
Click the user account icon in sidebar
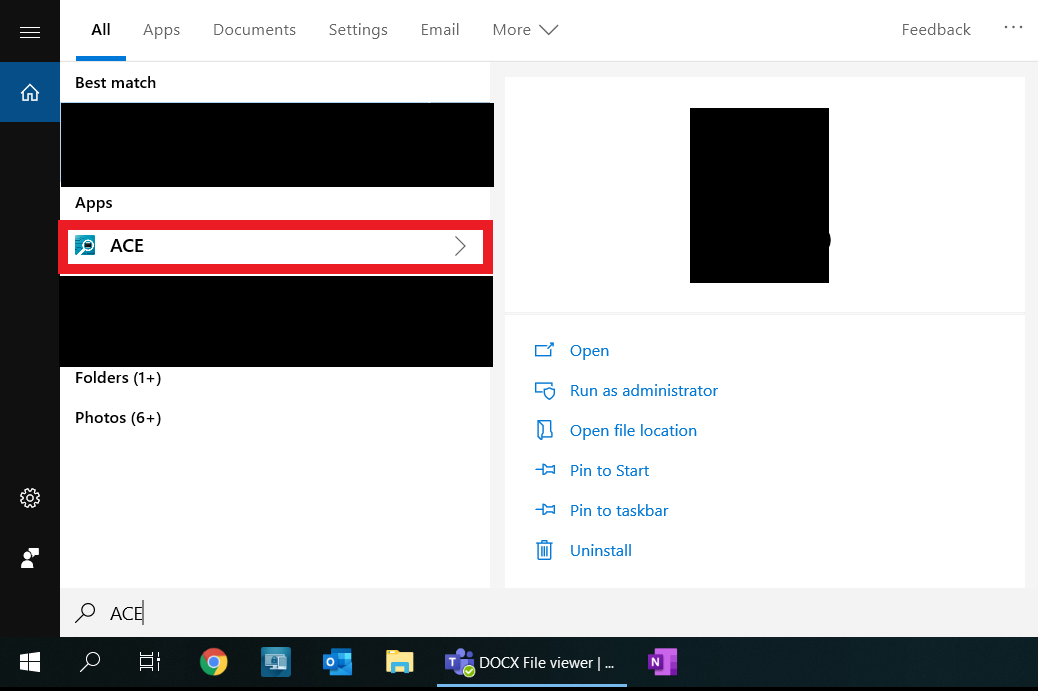click(x=30, y=558)
